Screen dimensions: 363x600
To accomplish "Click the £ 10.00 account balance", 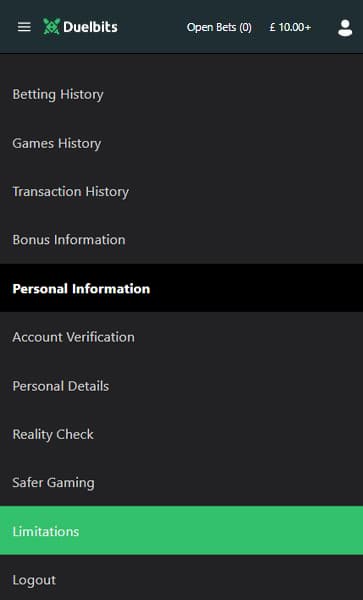I will (287, 27).
